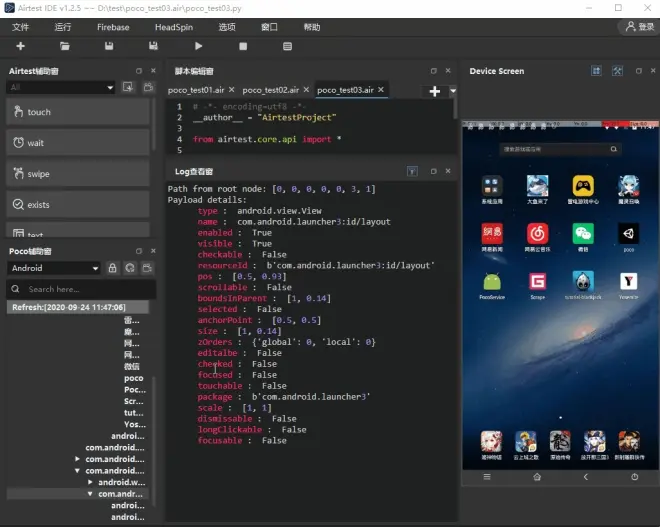
Task: Insert a touch command
Action: tap(78, 112)
